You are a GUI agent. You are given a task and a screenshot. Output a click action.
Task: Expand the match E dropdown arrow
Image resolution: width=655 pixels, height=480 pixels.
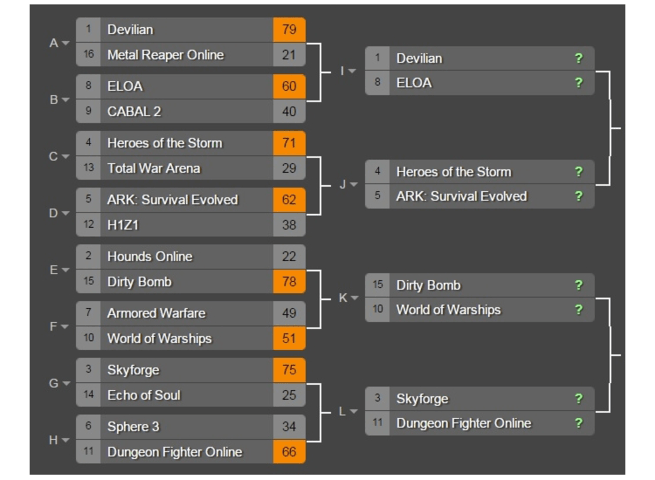pos(66,270)
